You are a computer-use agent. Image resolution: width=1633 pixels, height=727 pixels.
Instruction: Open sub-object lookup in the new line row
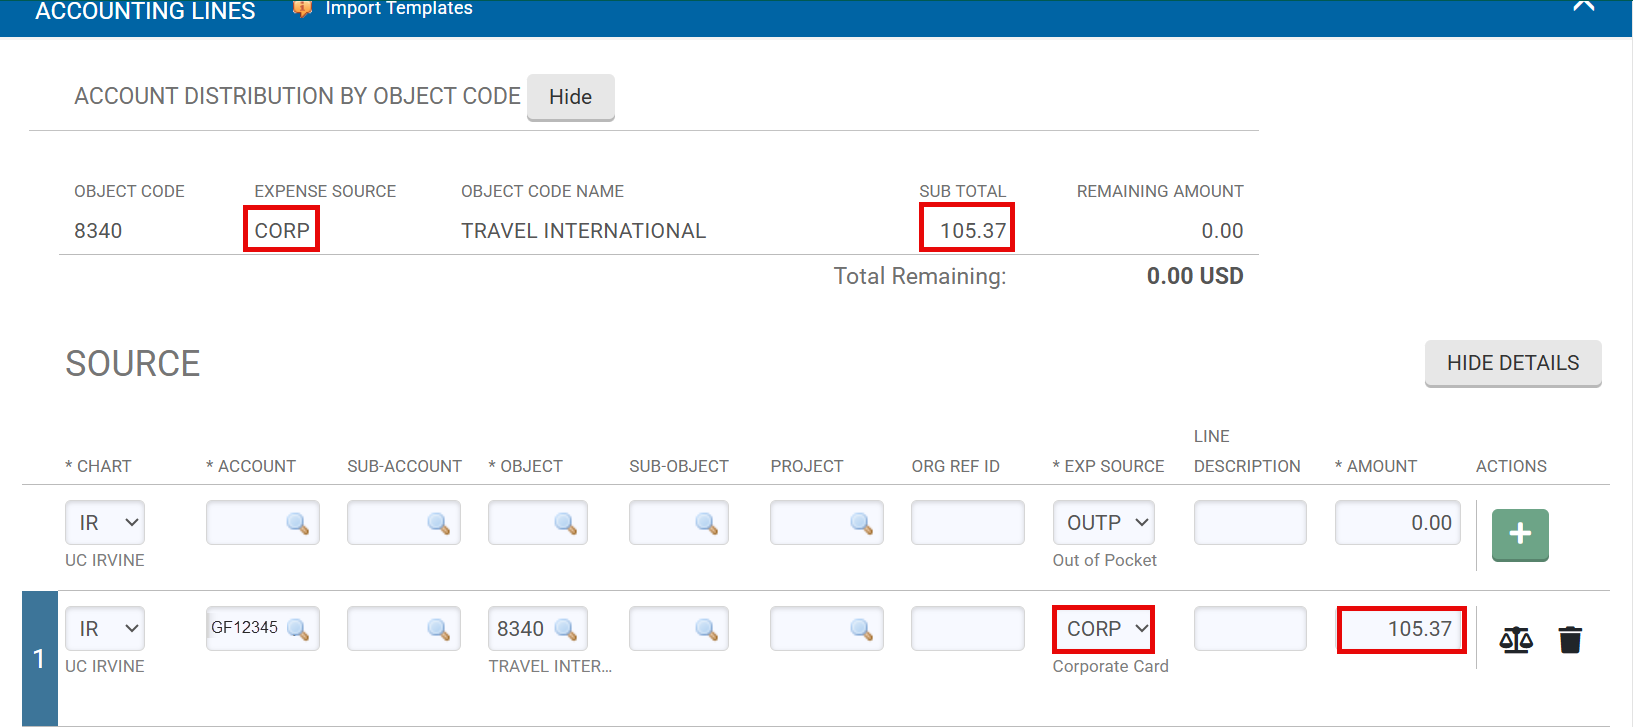706,523
